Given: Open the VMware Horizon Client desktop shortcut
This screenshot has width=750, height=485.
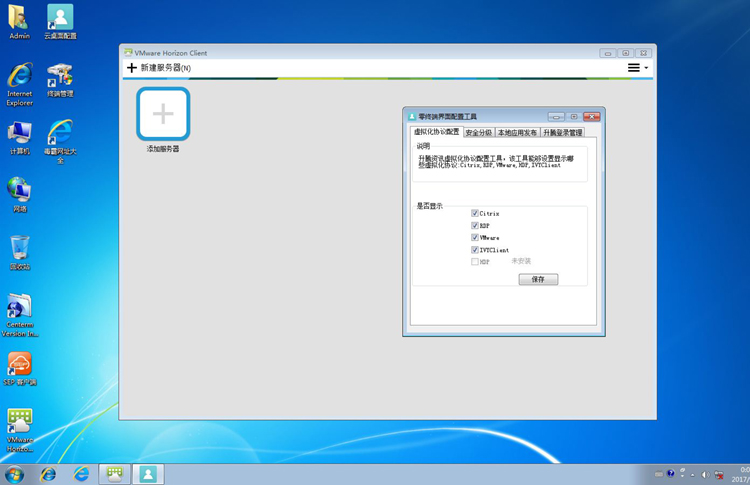Looking at the screenshot, I should (20, 430).
